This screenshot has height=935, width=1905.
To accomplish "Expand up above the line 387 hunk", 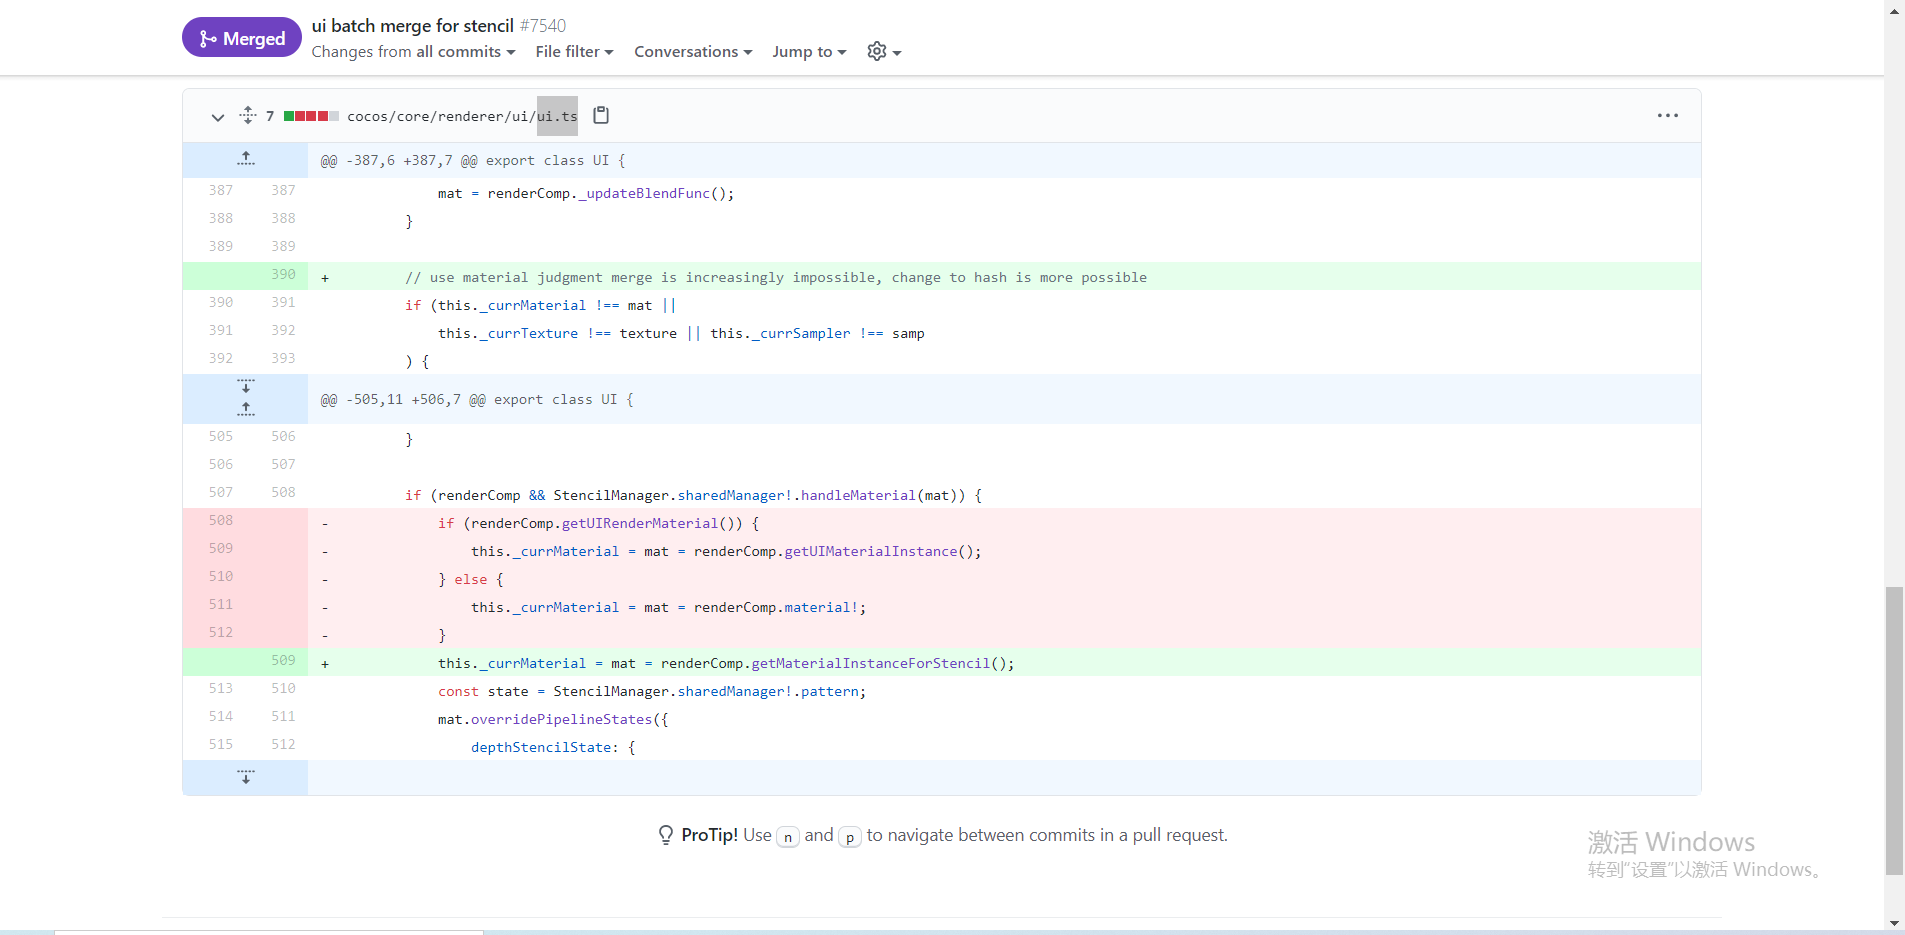I will point(246,159).
